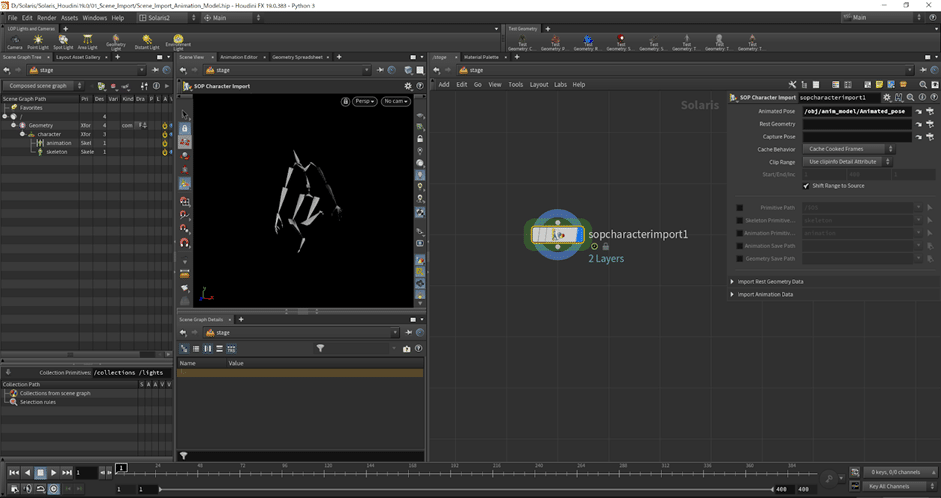
Task: Select the arrow select tool in viewport
Action: click(x=185, y=115)
